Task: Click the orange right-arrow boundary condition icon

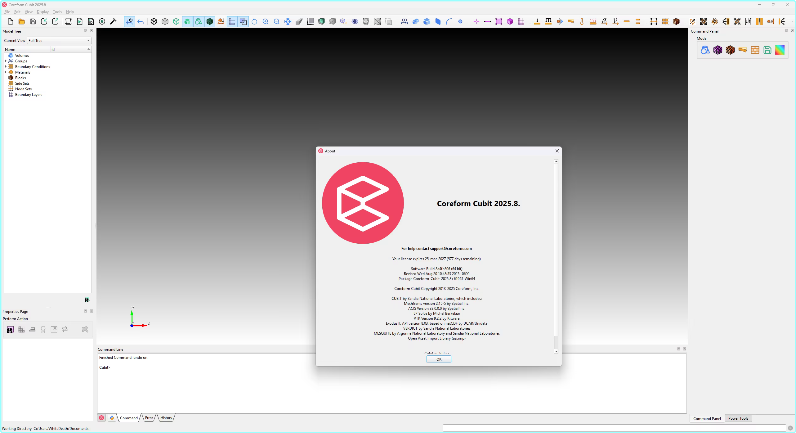Action: pyautogui.click(x=559, y=21)
